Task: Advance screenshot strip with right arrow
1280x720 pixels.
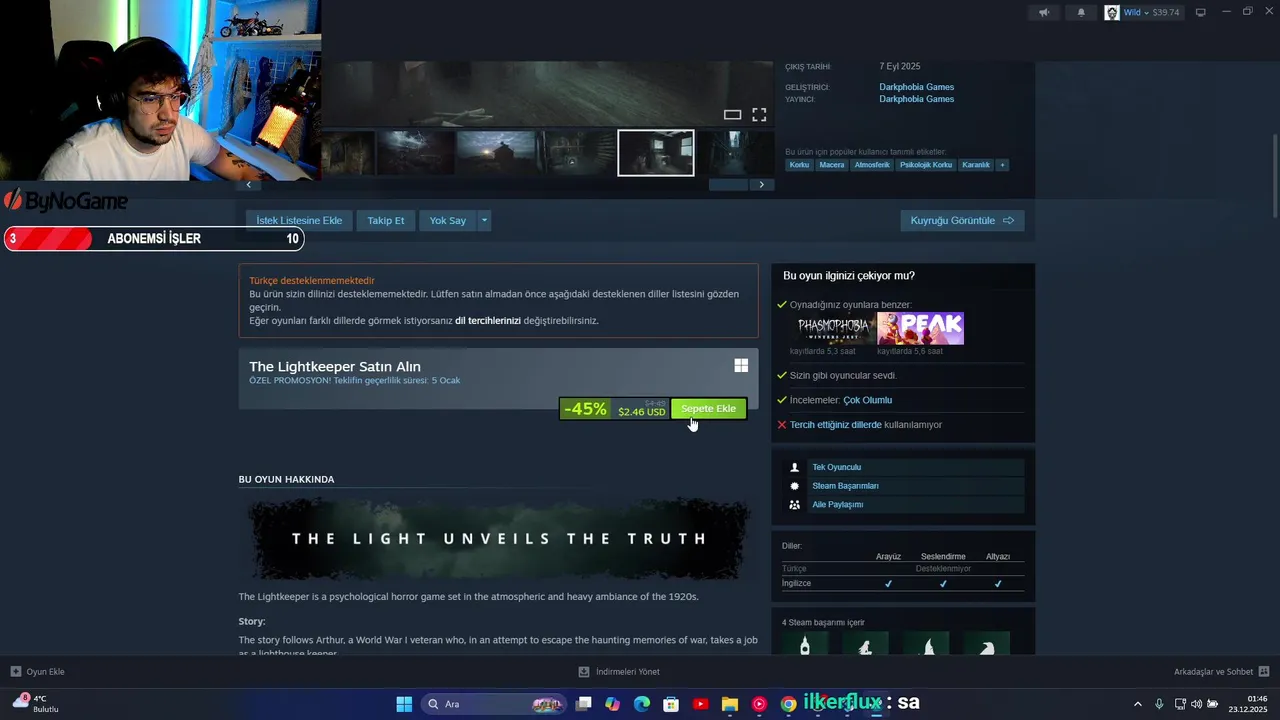Action: pyautogui.click(x=762, y=185)
